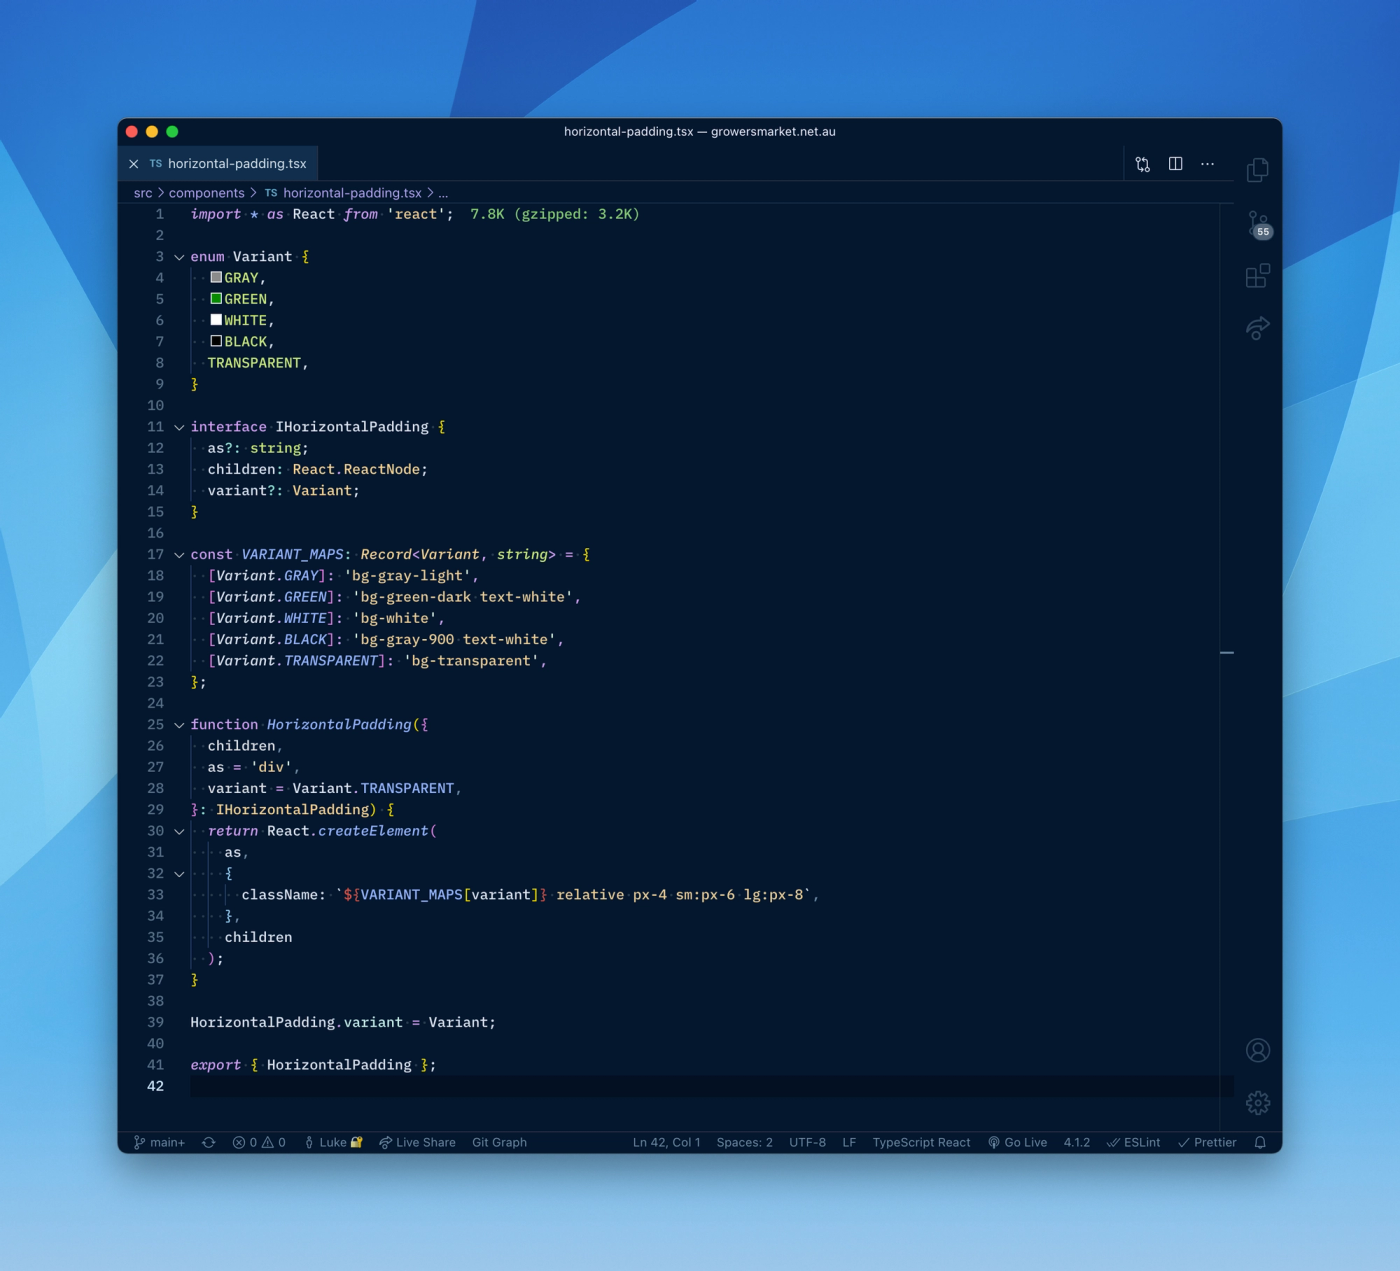Viewport: 1400px width, 1271px height.
Task: Open the Problems panel via errors and warnings indicator
Action: click(258, 1141)
